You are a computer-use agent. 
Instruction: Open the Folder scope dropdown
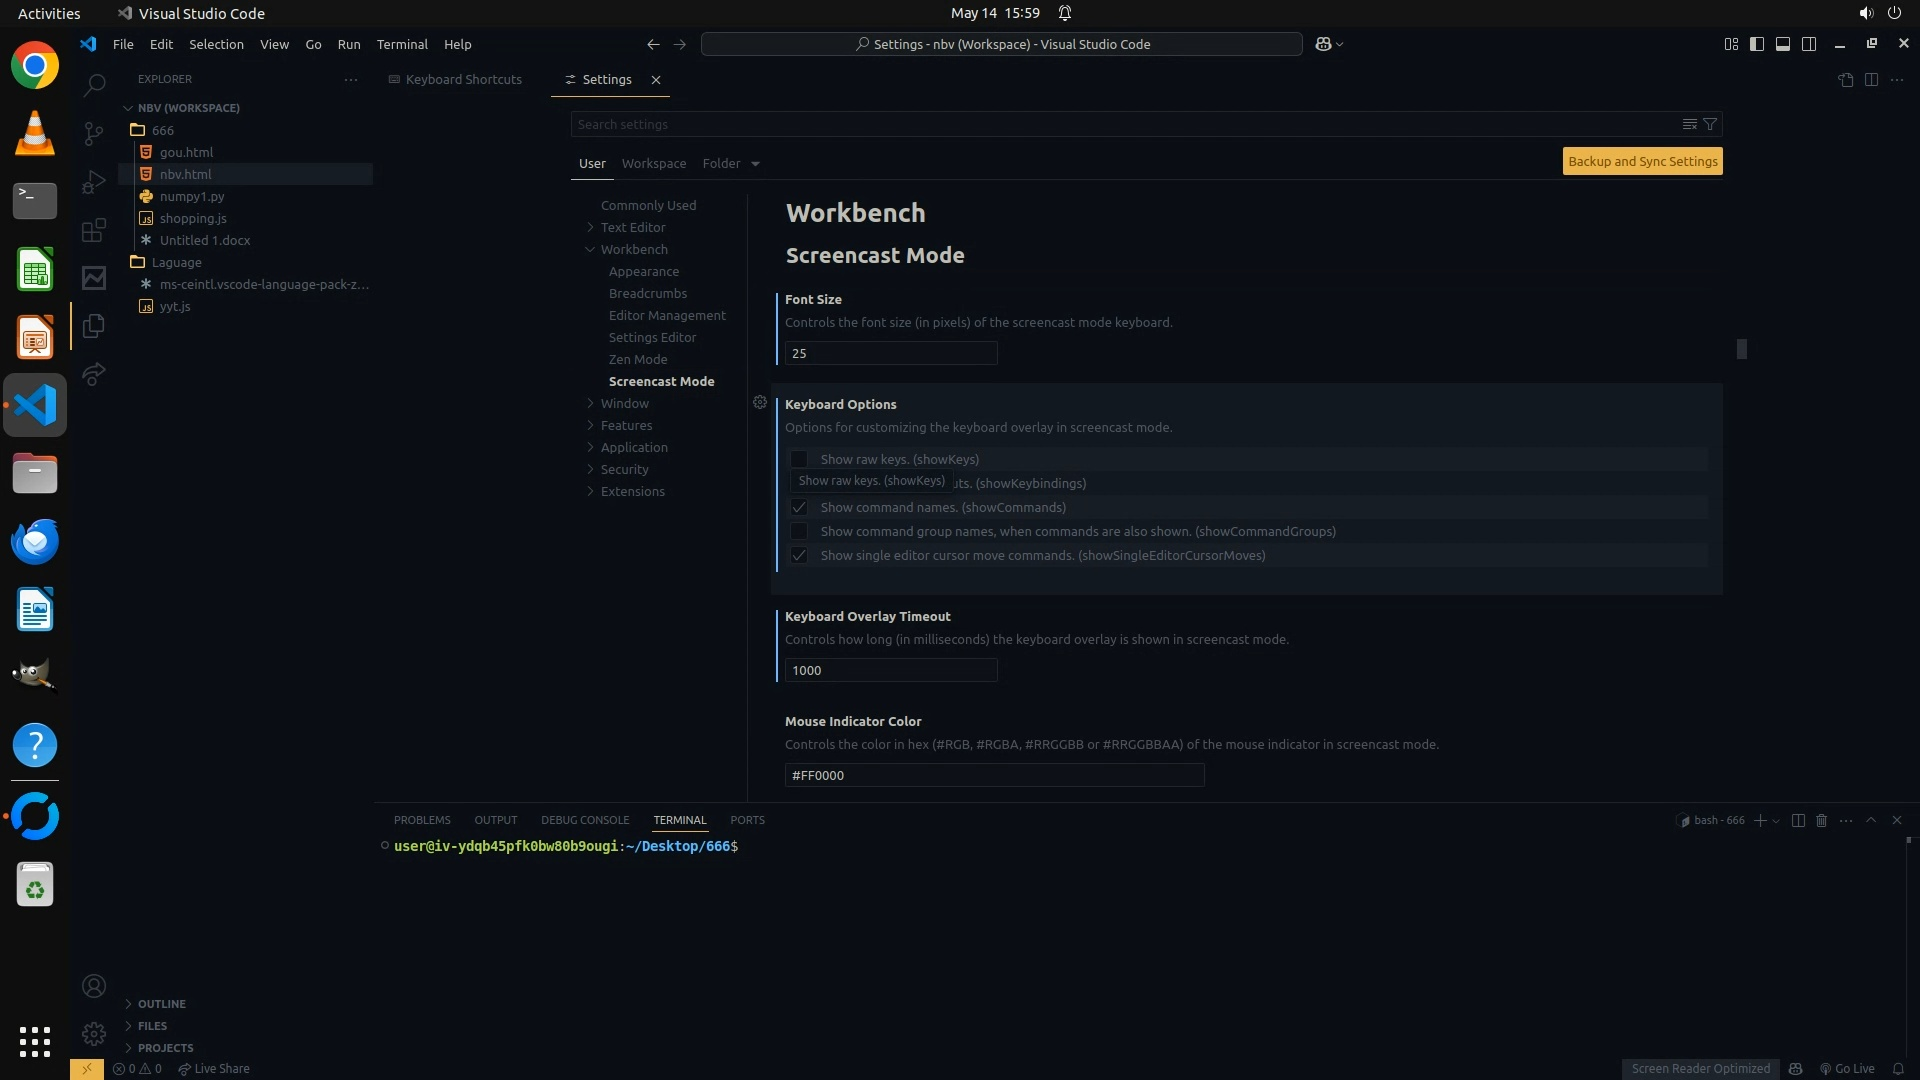point(731,163)
